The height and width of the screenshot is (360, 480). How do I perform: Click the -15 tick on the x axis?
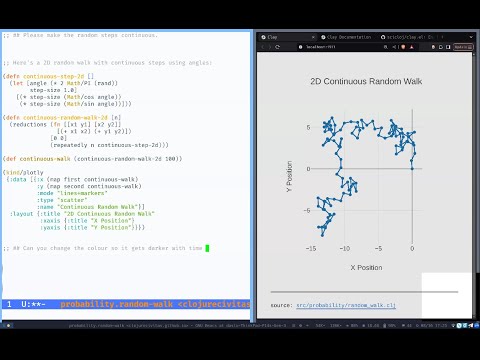tap(310, 248)
